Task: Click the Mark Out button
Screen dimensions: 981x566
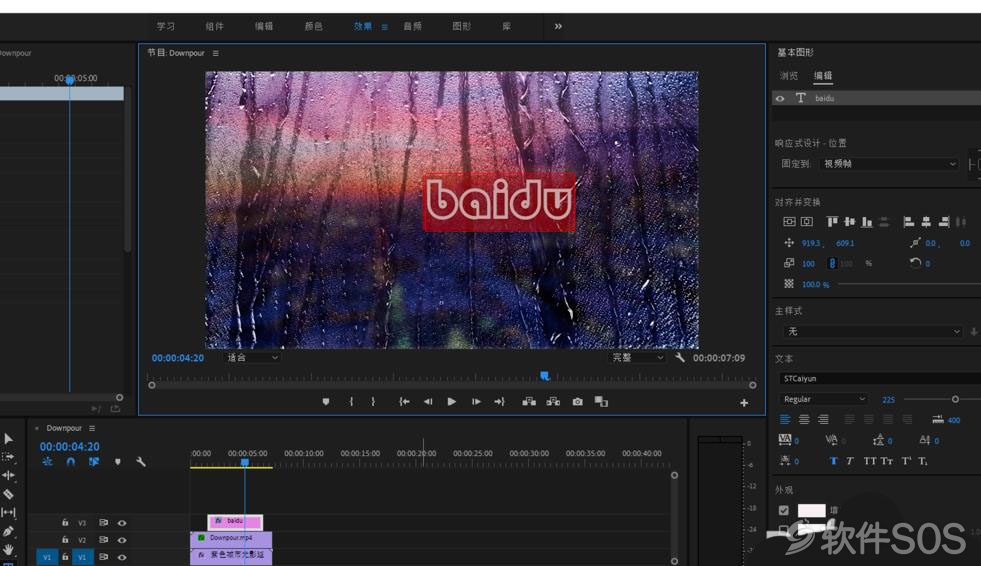Action: pyautogui.click(x=373, y=402)
